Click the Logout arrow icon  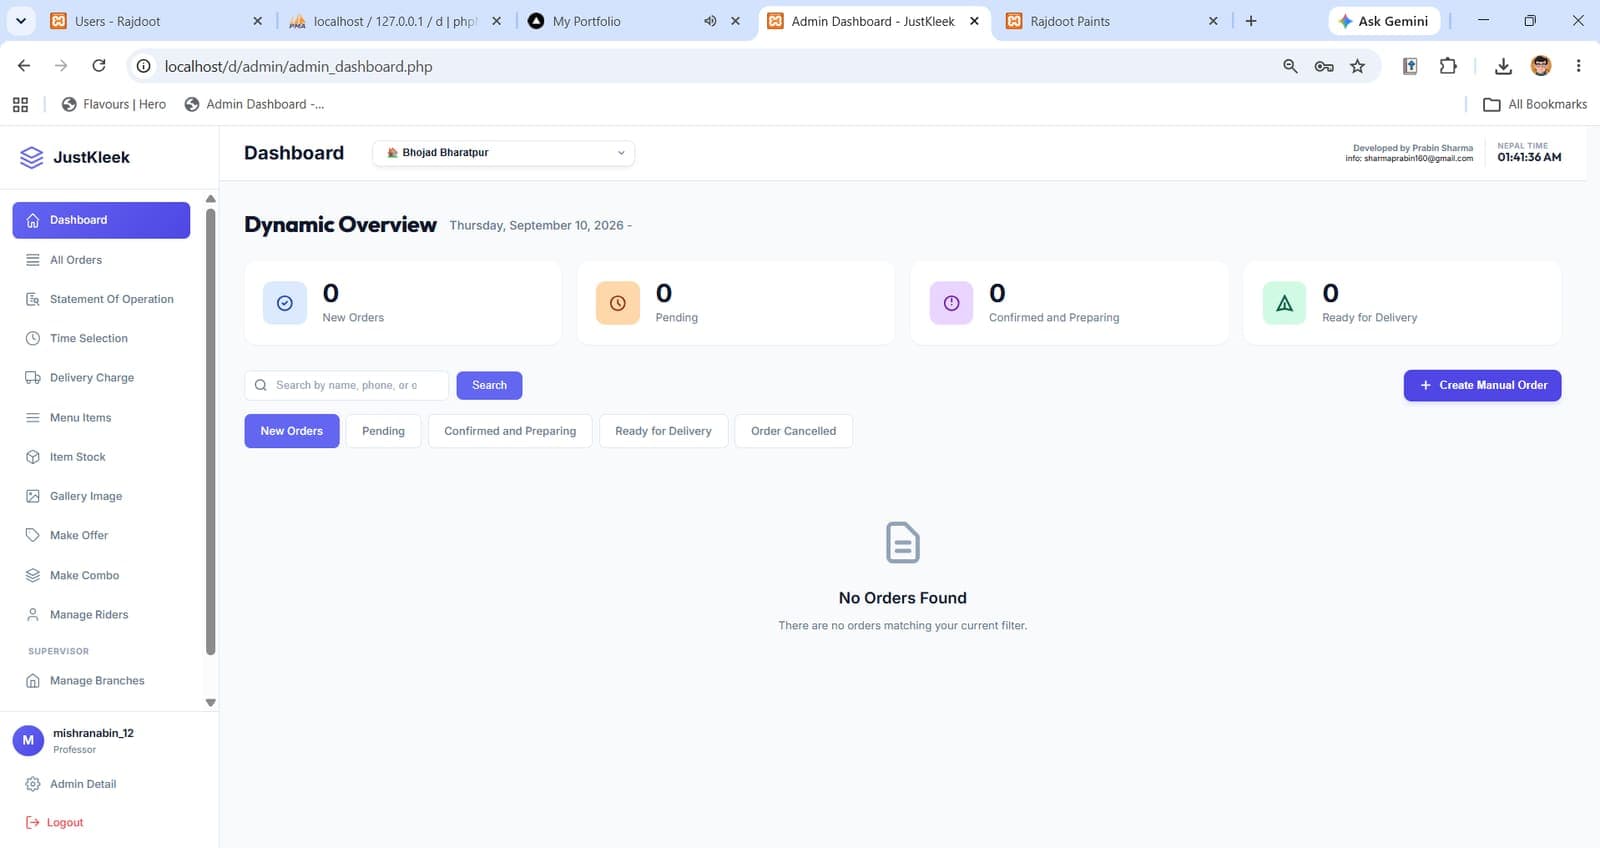point(33,822)
